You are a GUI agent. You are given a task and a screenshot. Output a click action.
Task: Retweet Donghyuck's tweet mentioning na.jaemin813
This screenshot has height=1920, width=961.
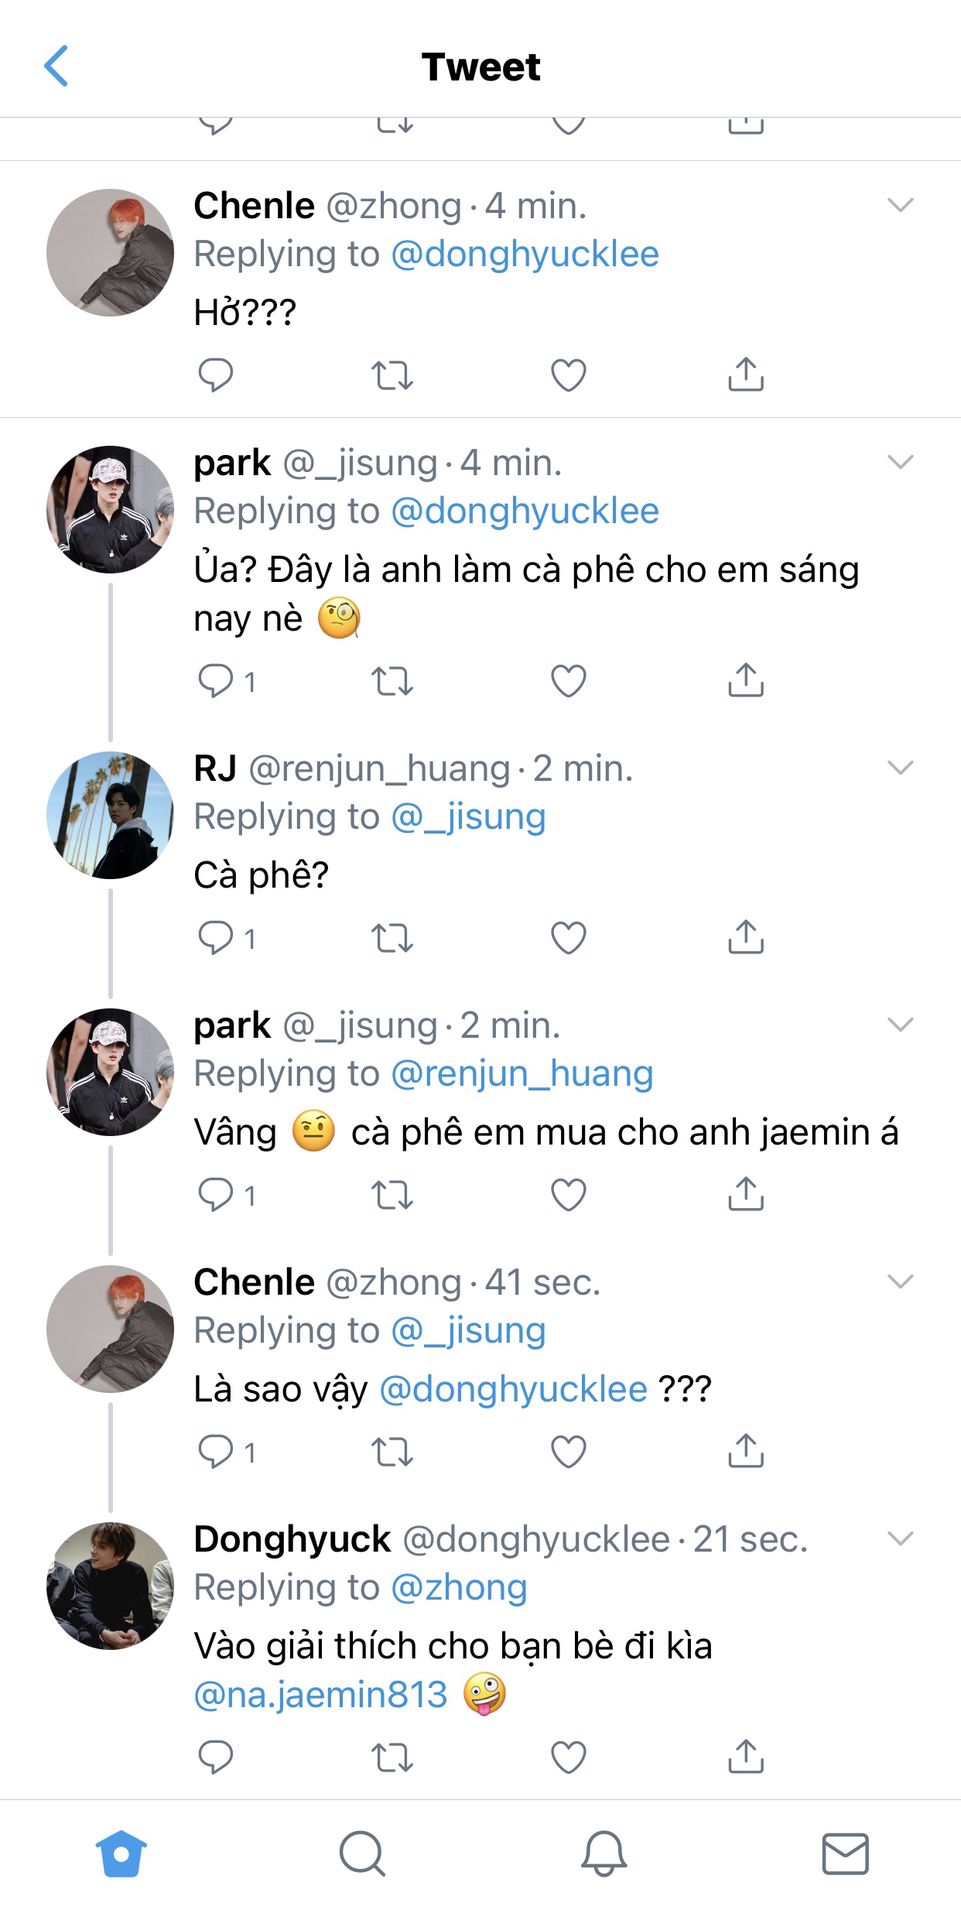click(392, 1757)
